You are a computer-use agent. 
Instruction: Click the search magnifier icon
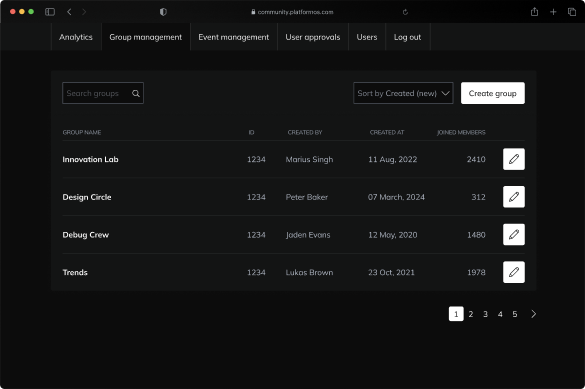(x=136, y=94)
